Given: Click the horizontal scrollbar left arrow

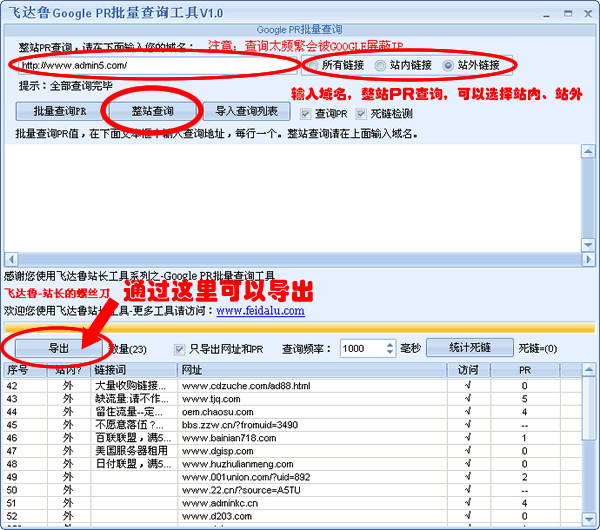Looking at the screenshot, I should [x=11, y=259].
